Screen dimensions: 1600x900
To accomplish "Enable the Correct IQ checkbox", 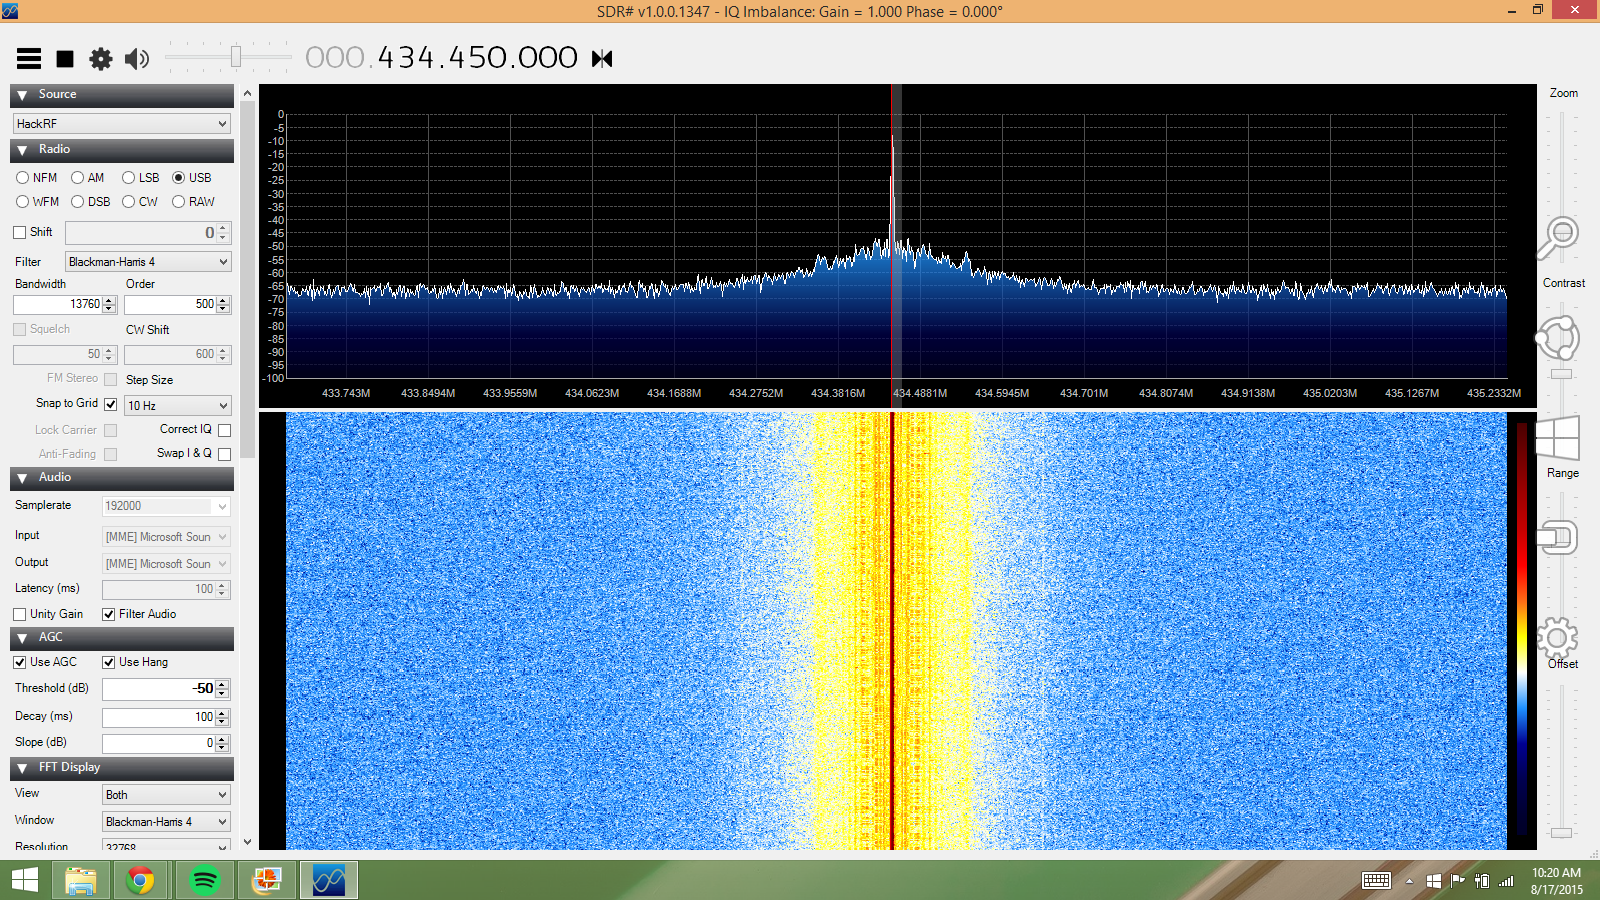I will click(224, 430).
